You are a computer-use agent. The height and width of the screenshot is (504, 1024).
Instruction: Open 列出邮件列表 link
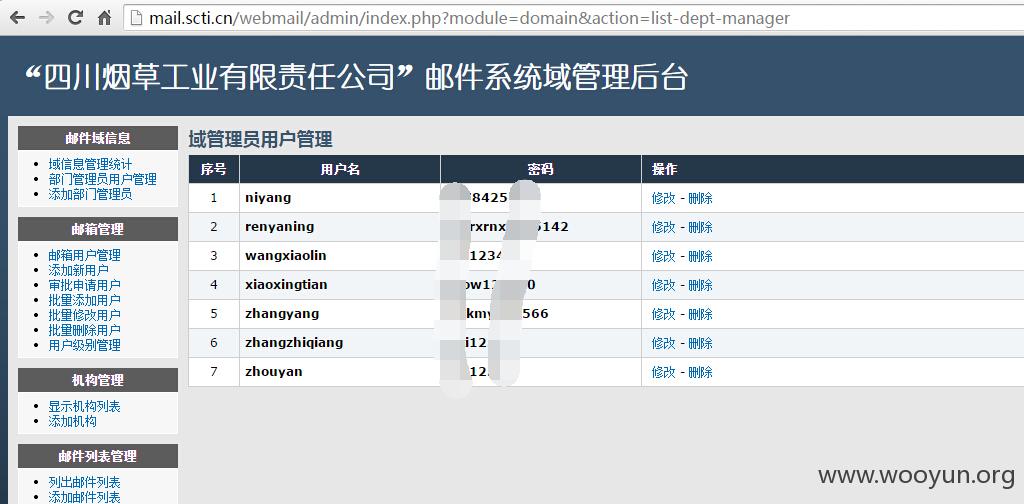pyautogui.click(x=84, y=482)
